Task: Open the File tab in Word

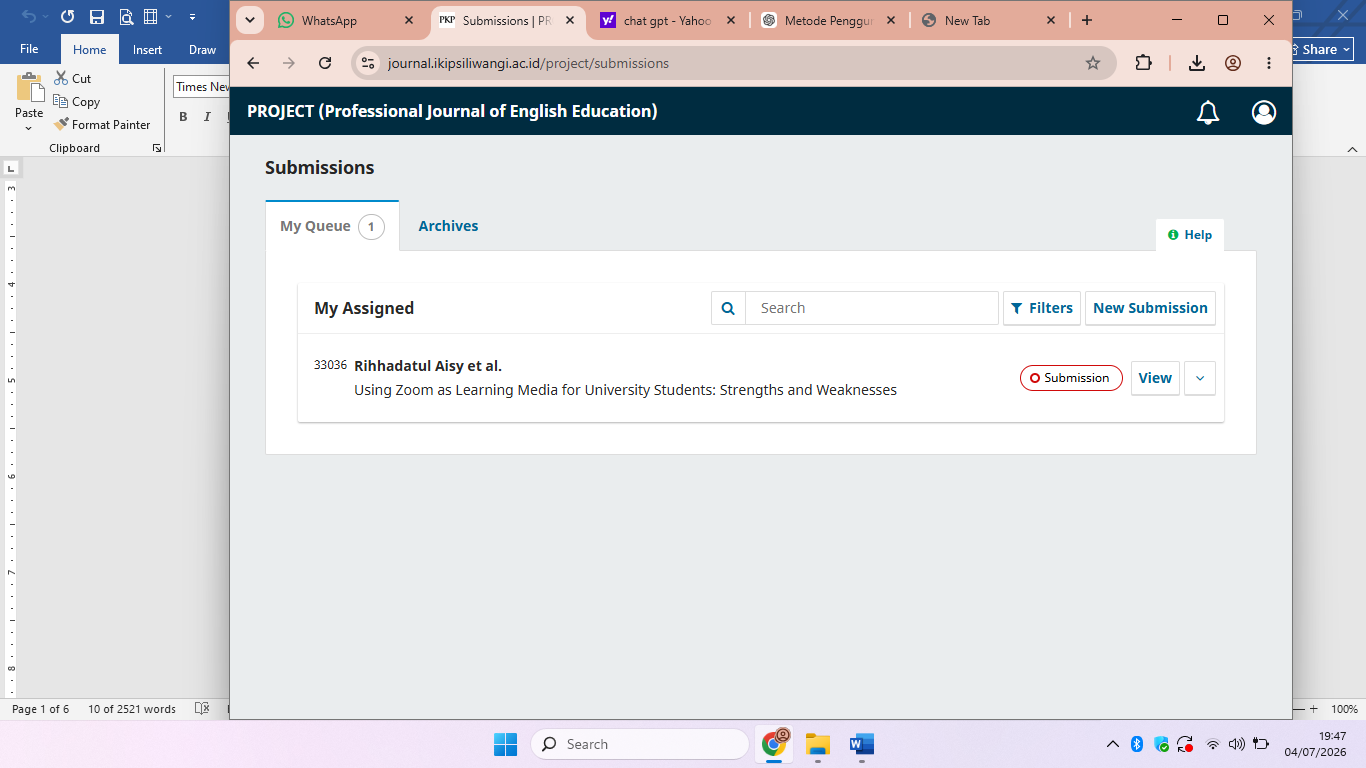Action: [x=29, y=49]
